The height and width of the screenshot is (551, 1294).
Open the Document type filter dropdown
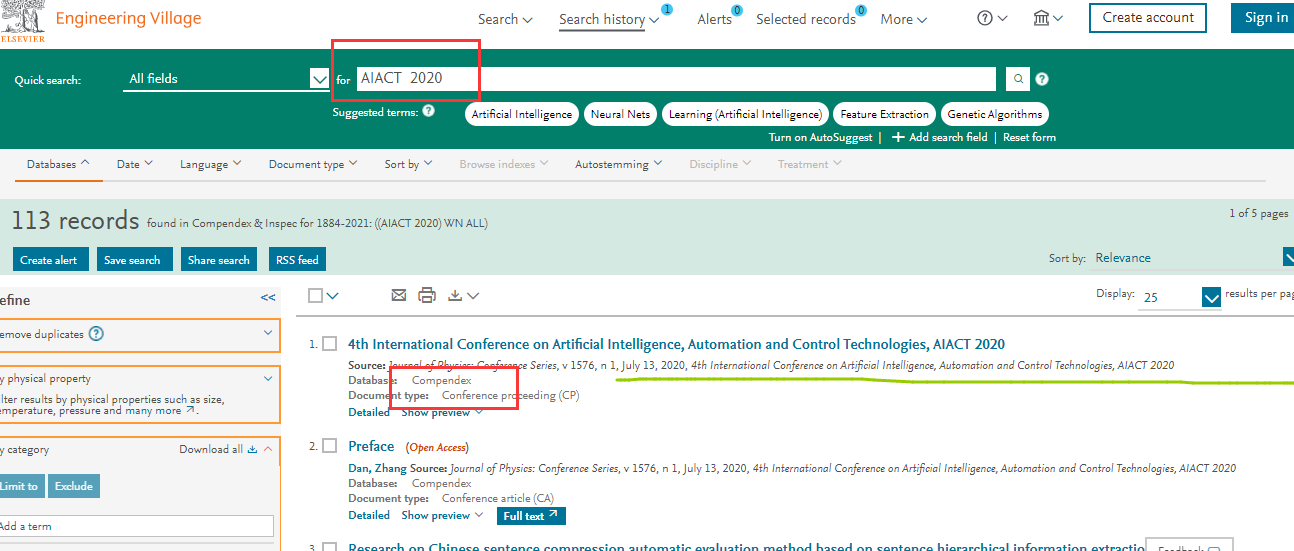pyautogui.click(x=313, y=164)
